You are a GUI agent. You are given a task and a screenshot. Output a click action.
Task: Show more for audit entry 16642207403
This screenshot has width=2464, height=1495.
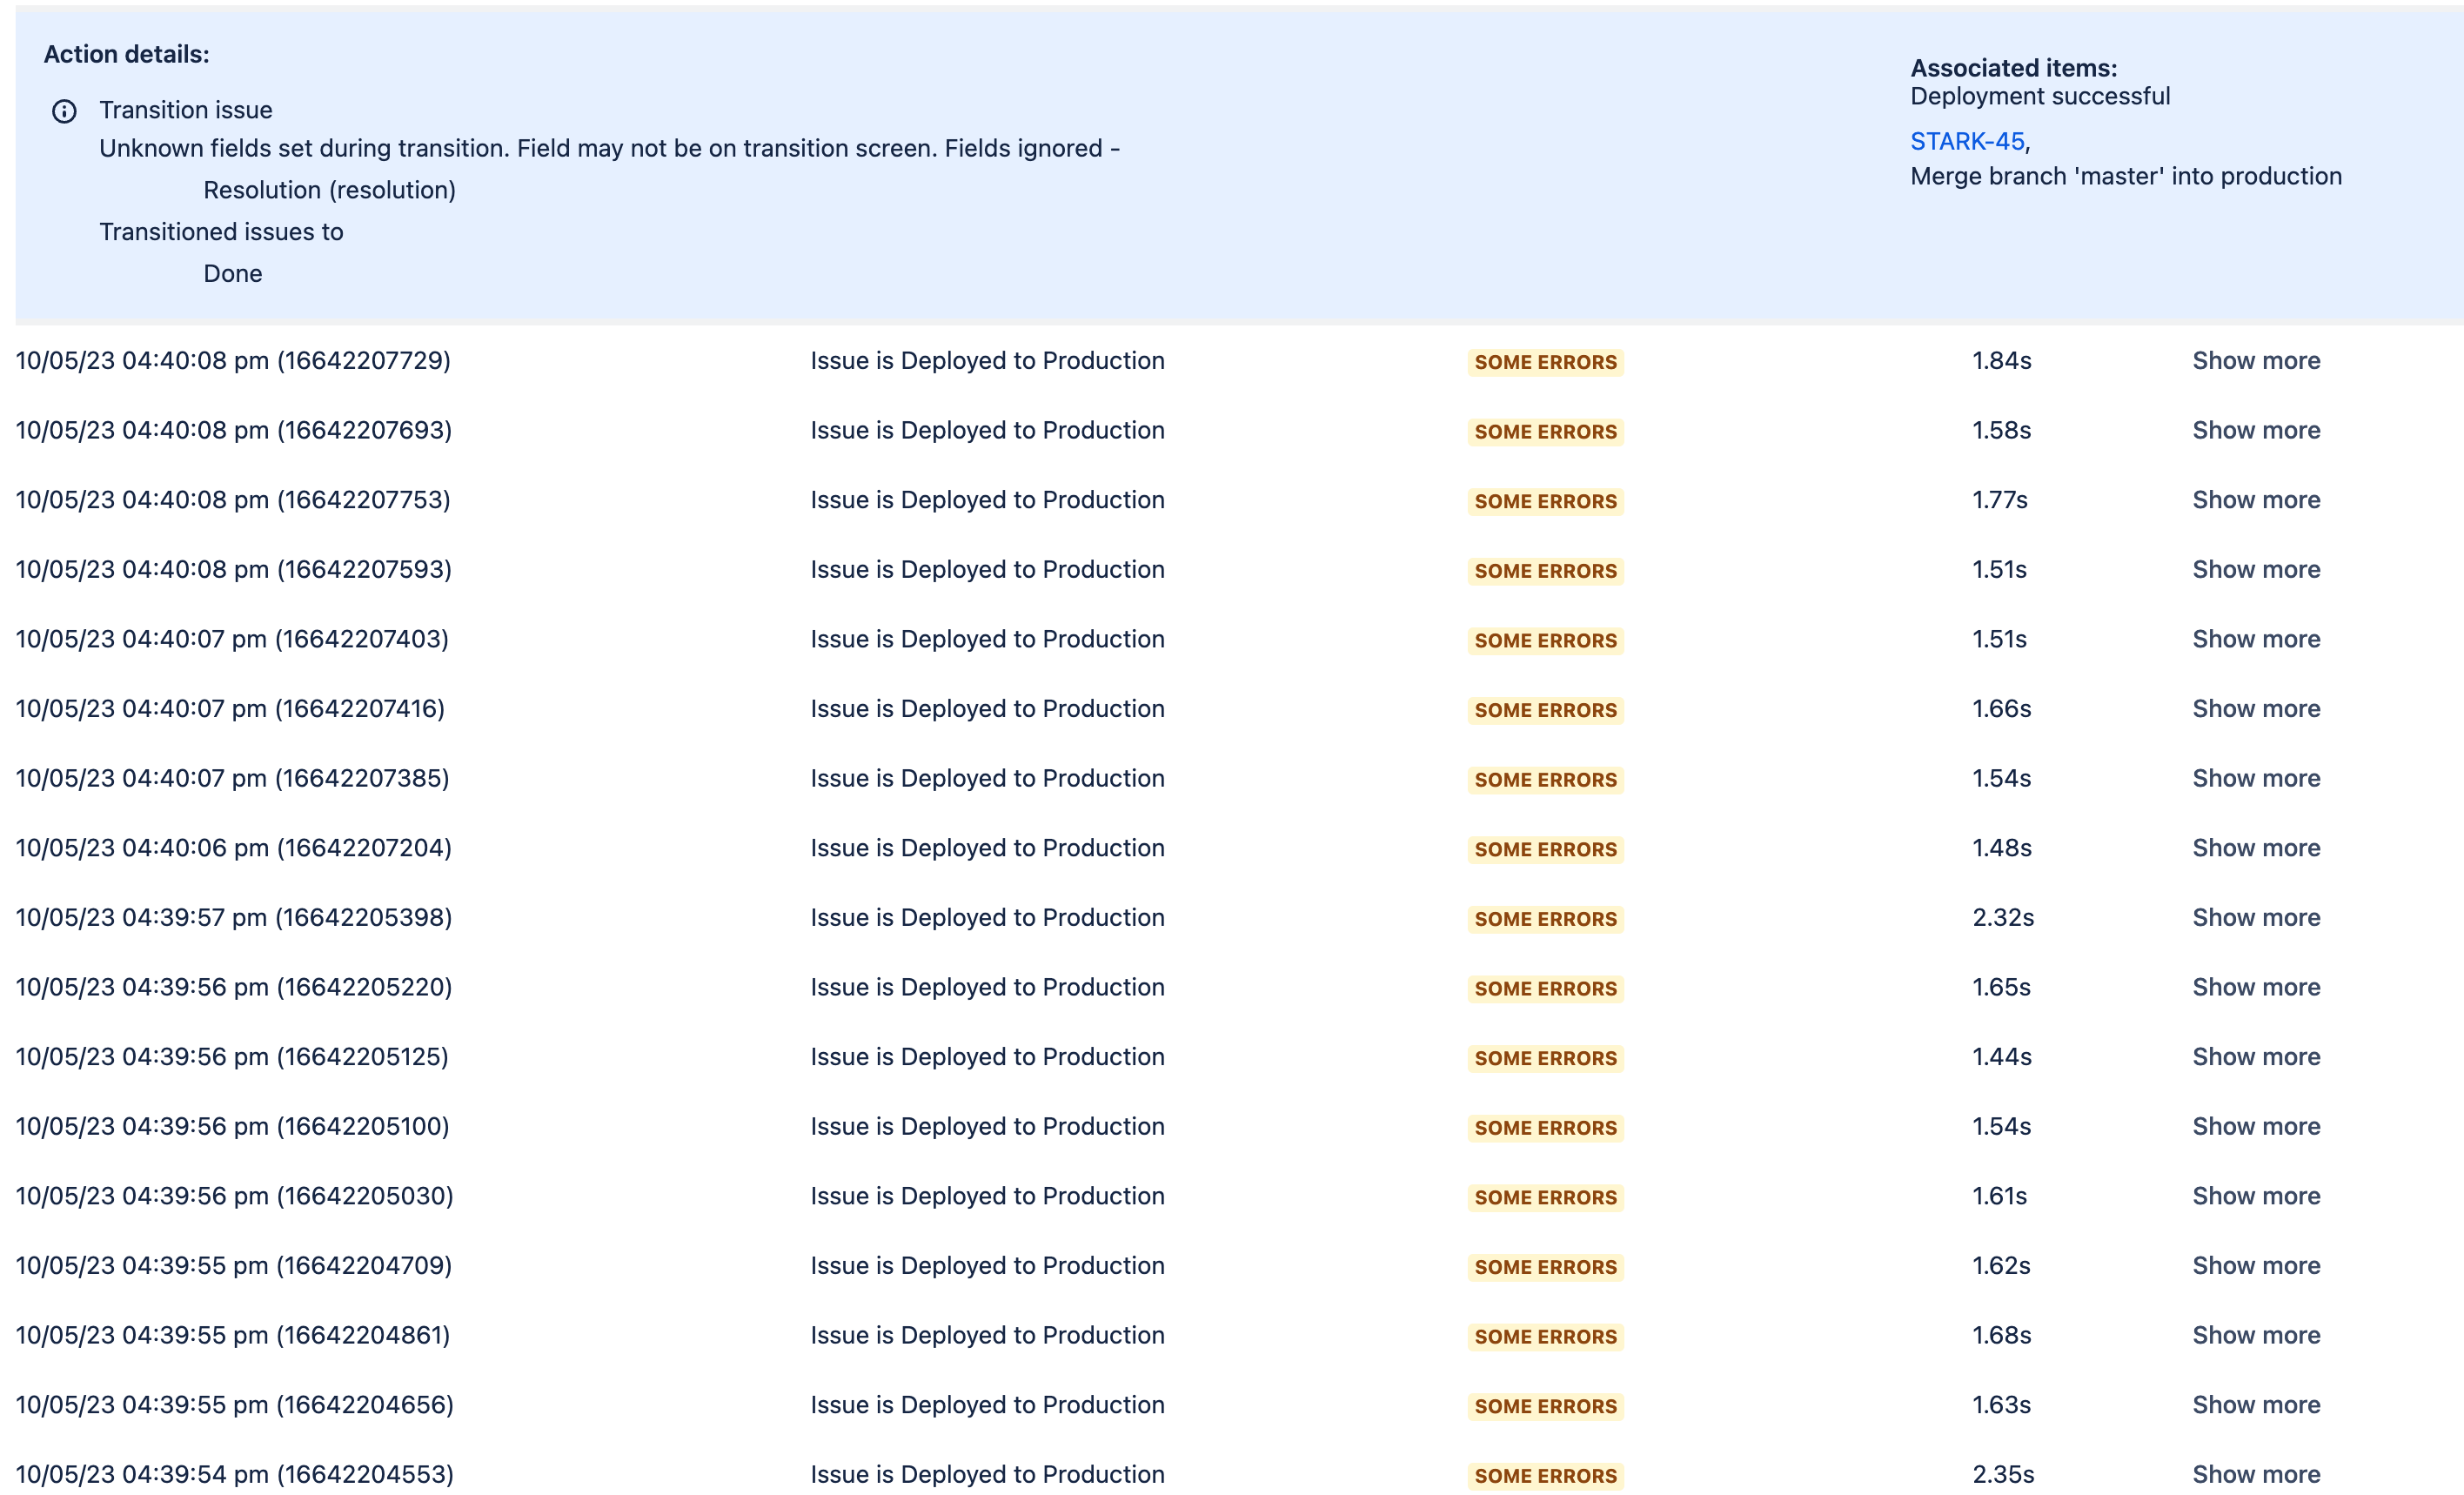point(2255,639)
